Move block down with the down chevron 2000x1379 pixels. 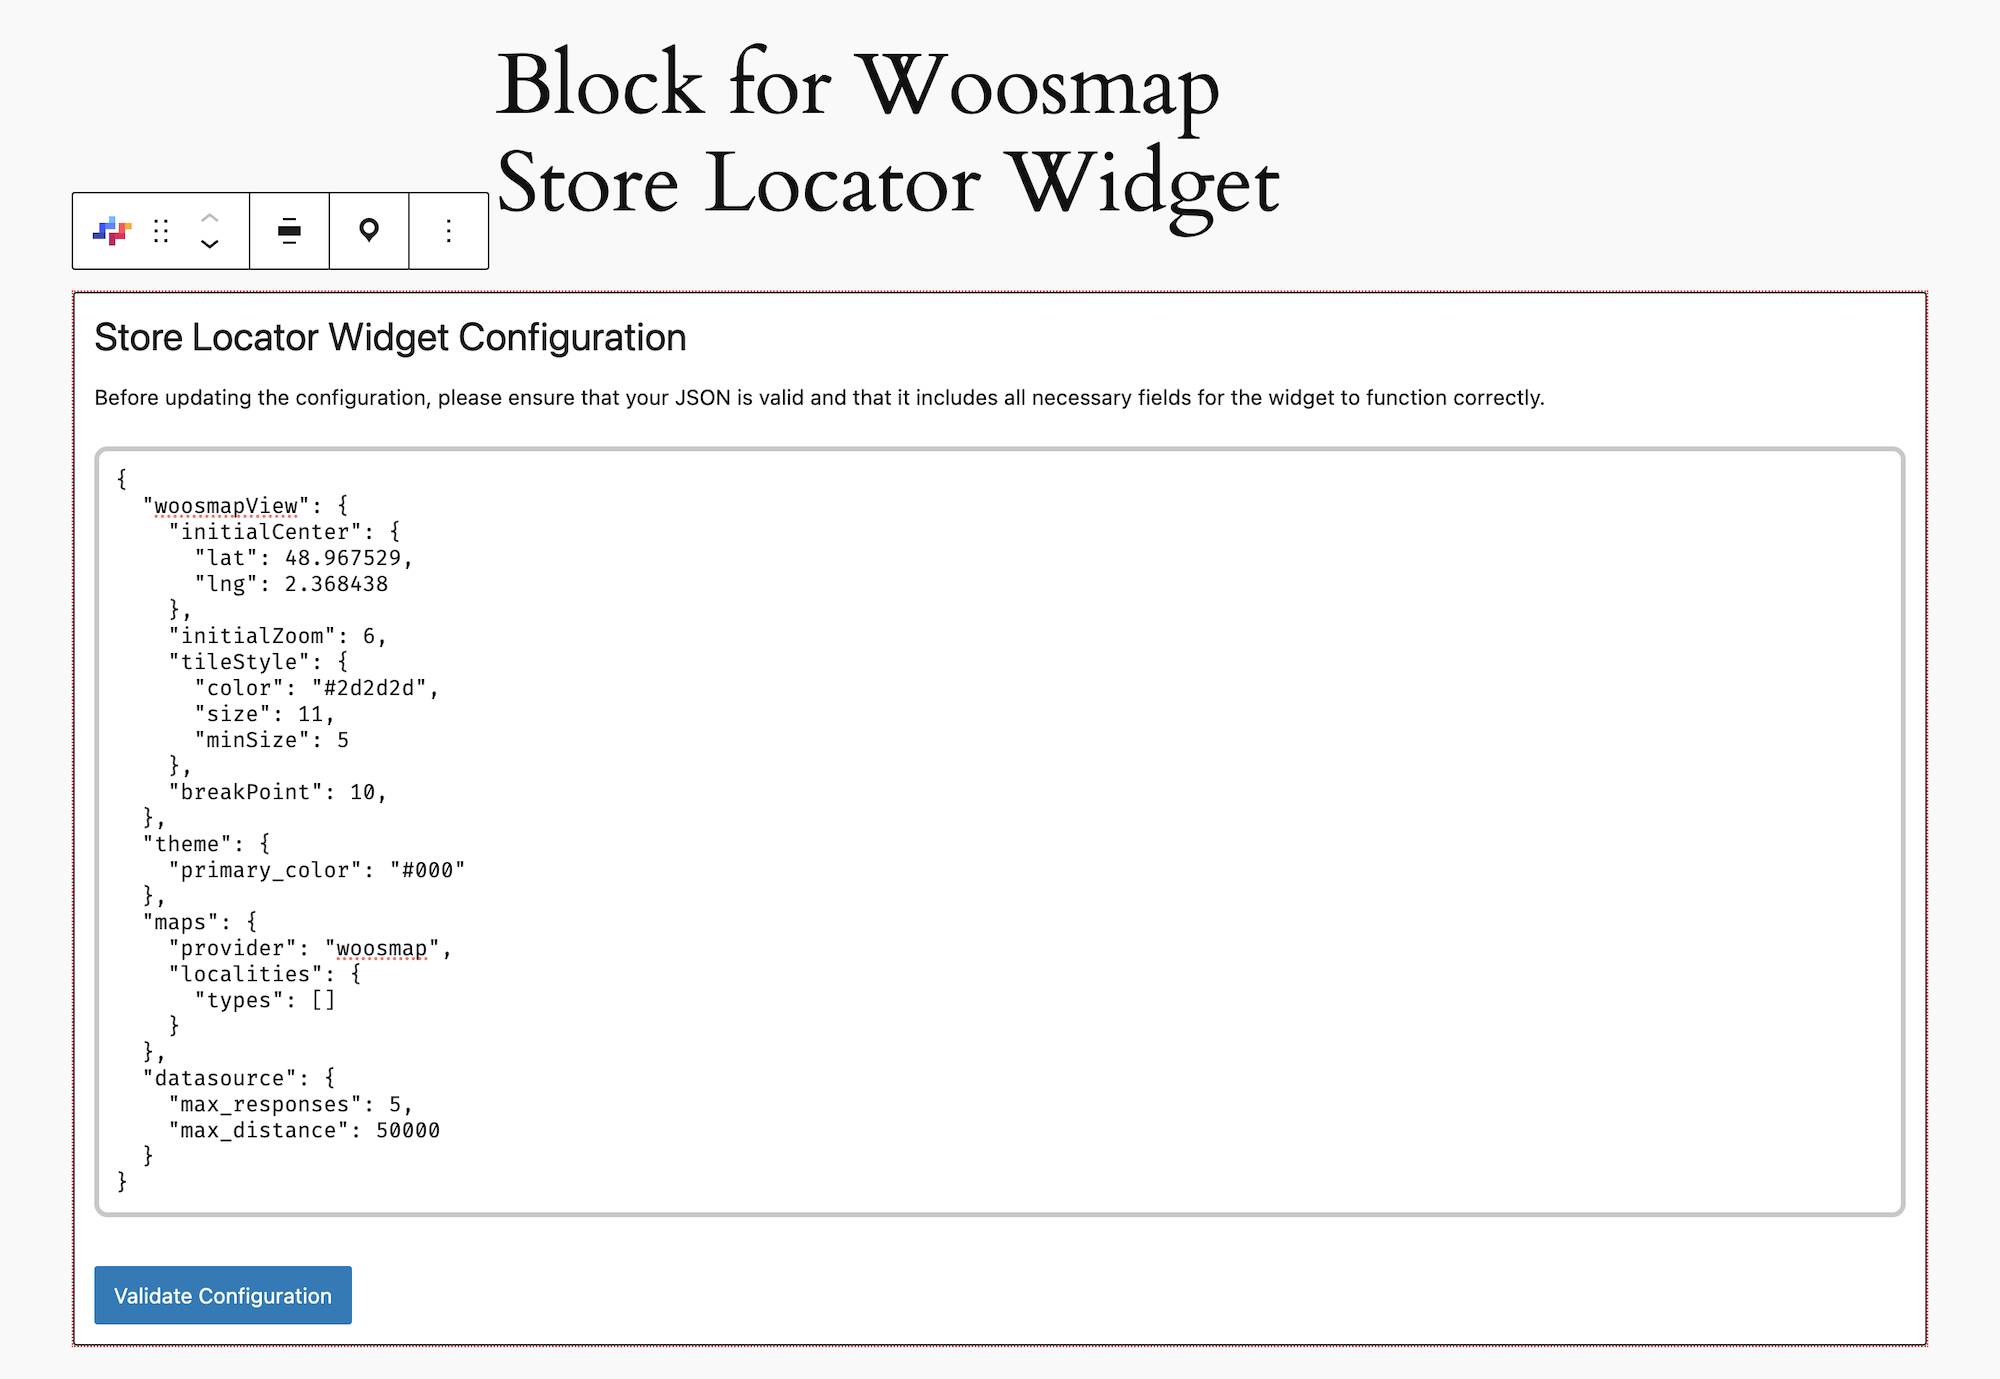pos(209,244)
